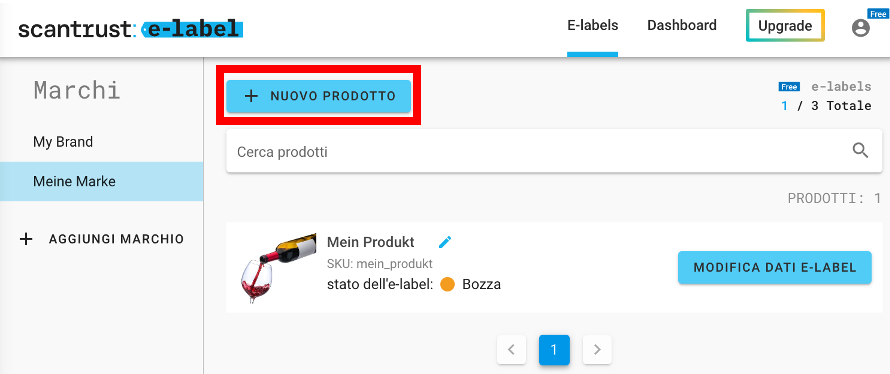Click the scantrust e-label logo
Screen dimensions: 890x374
pos(131,29)
